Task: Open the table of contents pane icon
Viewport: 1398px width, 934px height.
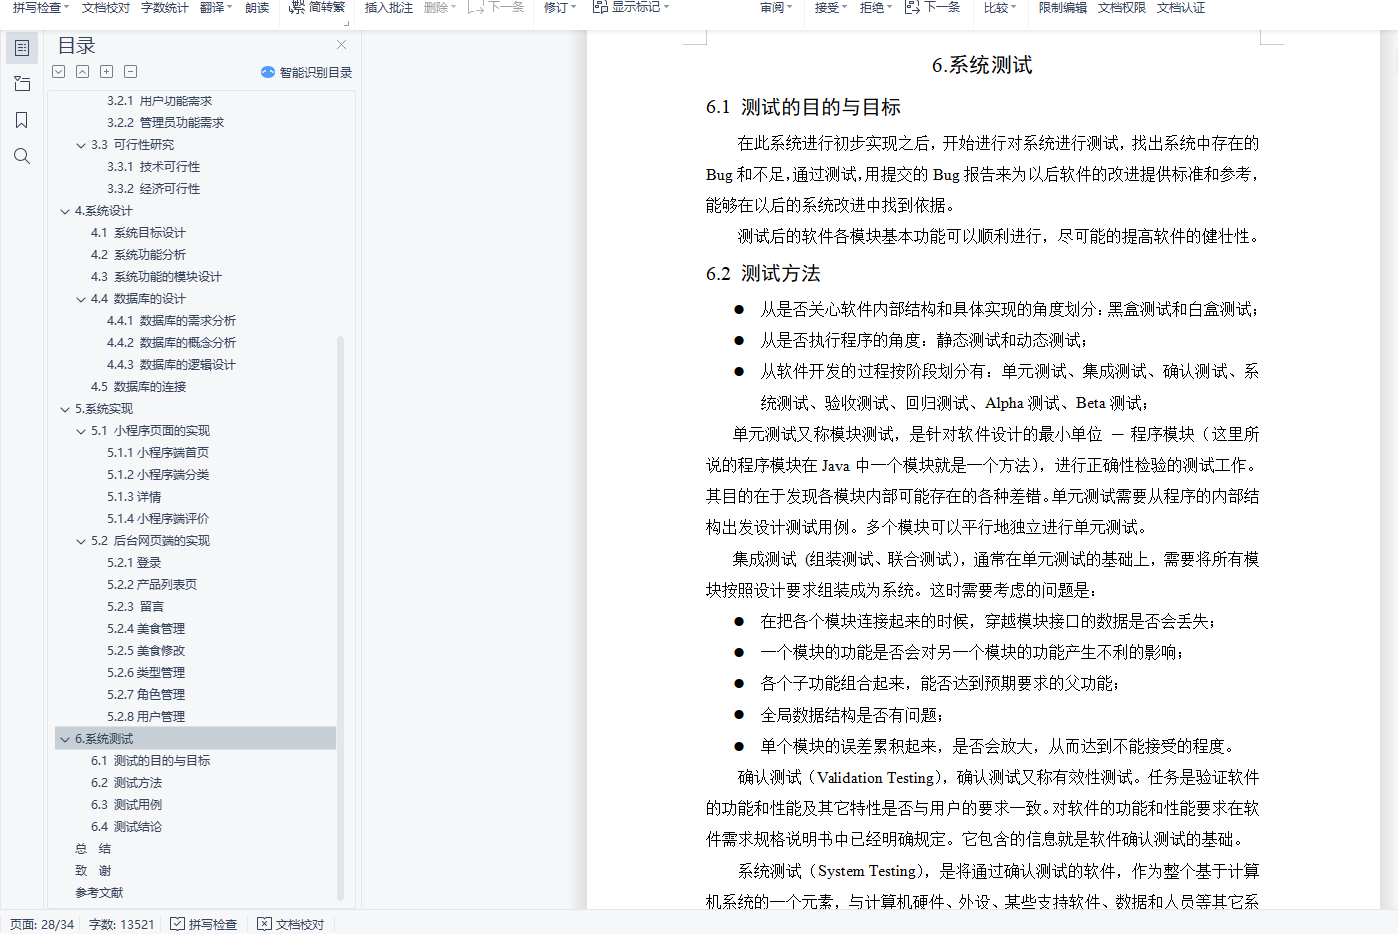Action: tap(22, 48)
